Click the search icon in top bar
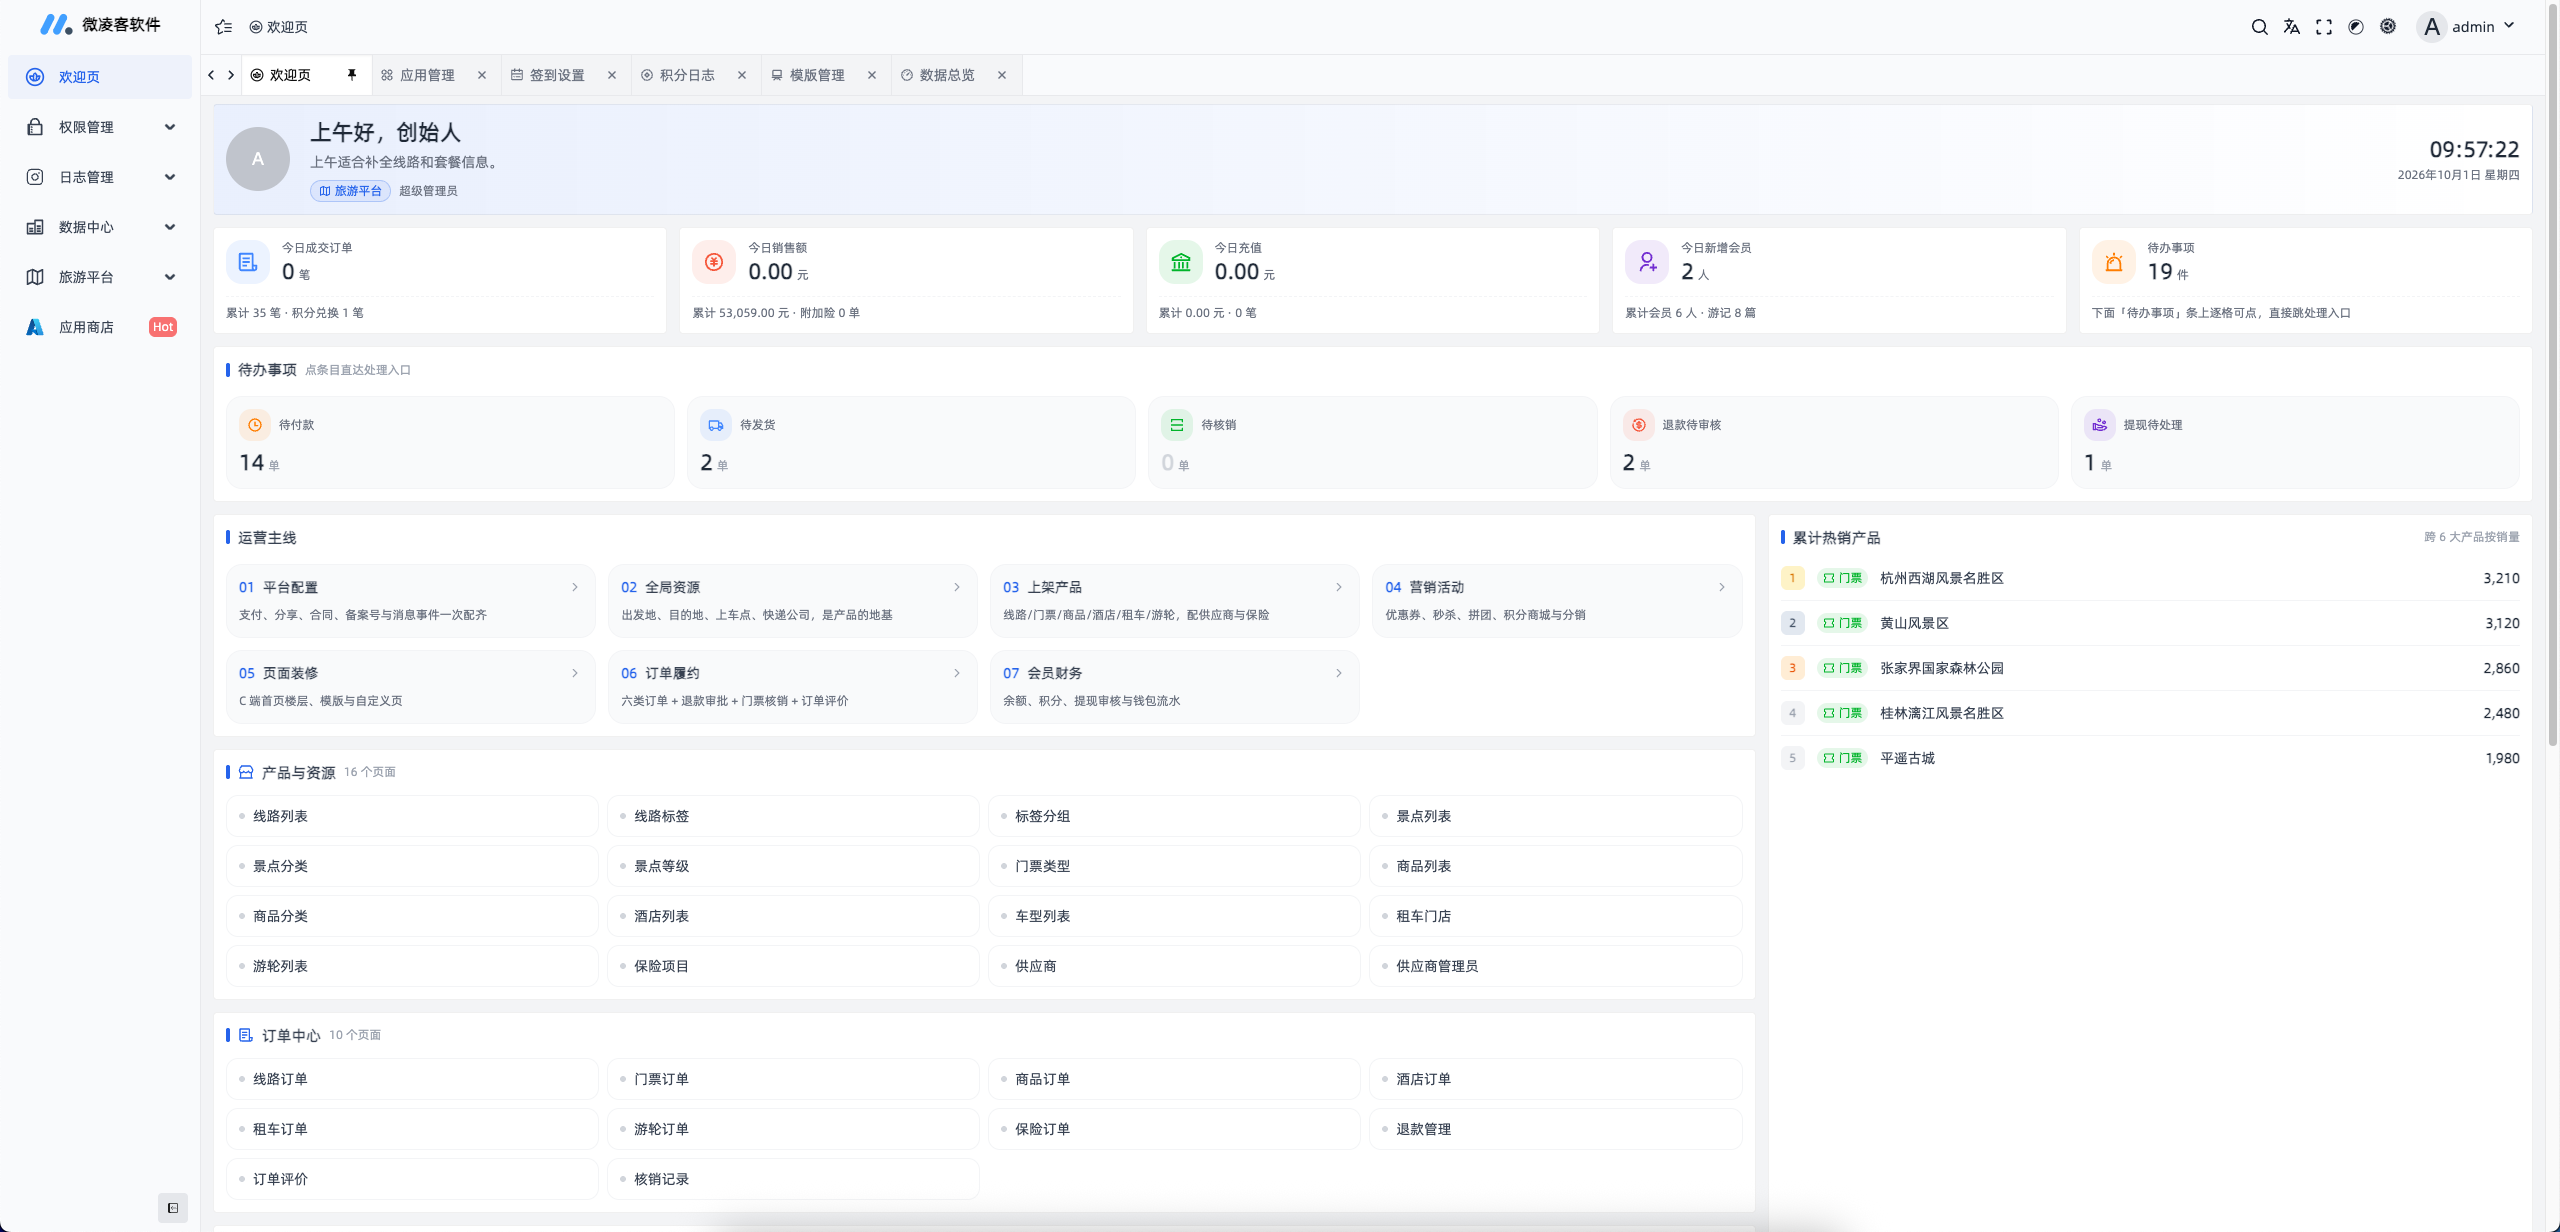Screen dimensions: 2560x1232 [x=2259, y=27]
